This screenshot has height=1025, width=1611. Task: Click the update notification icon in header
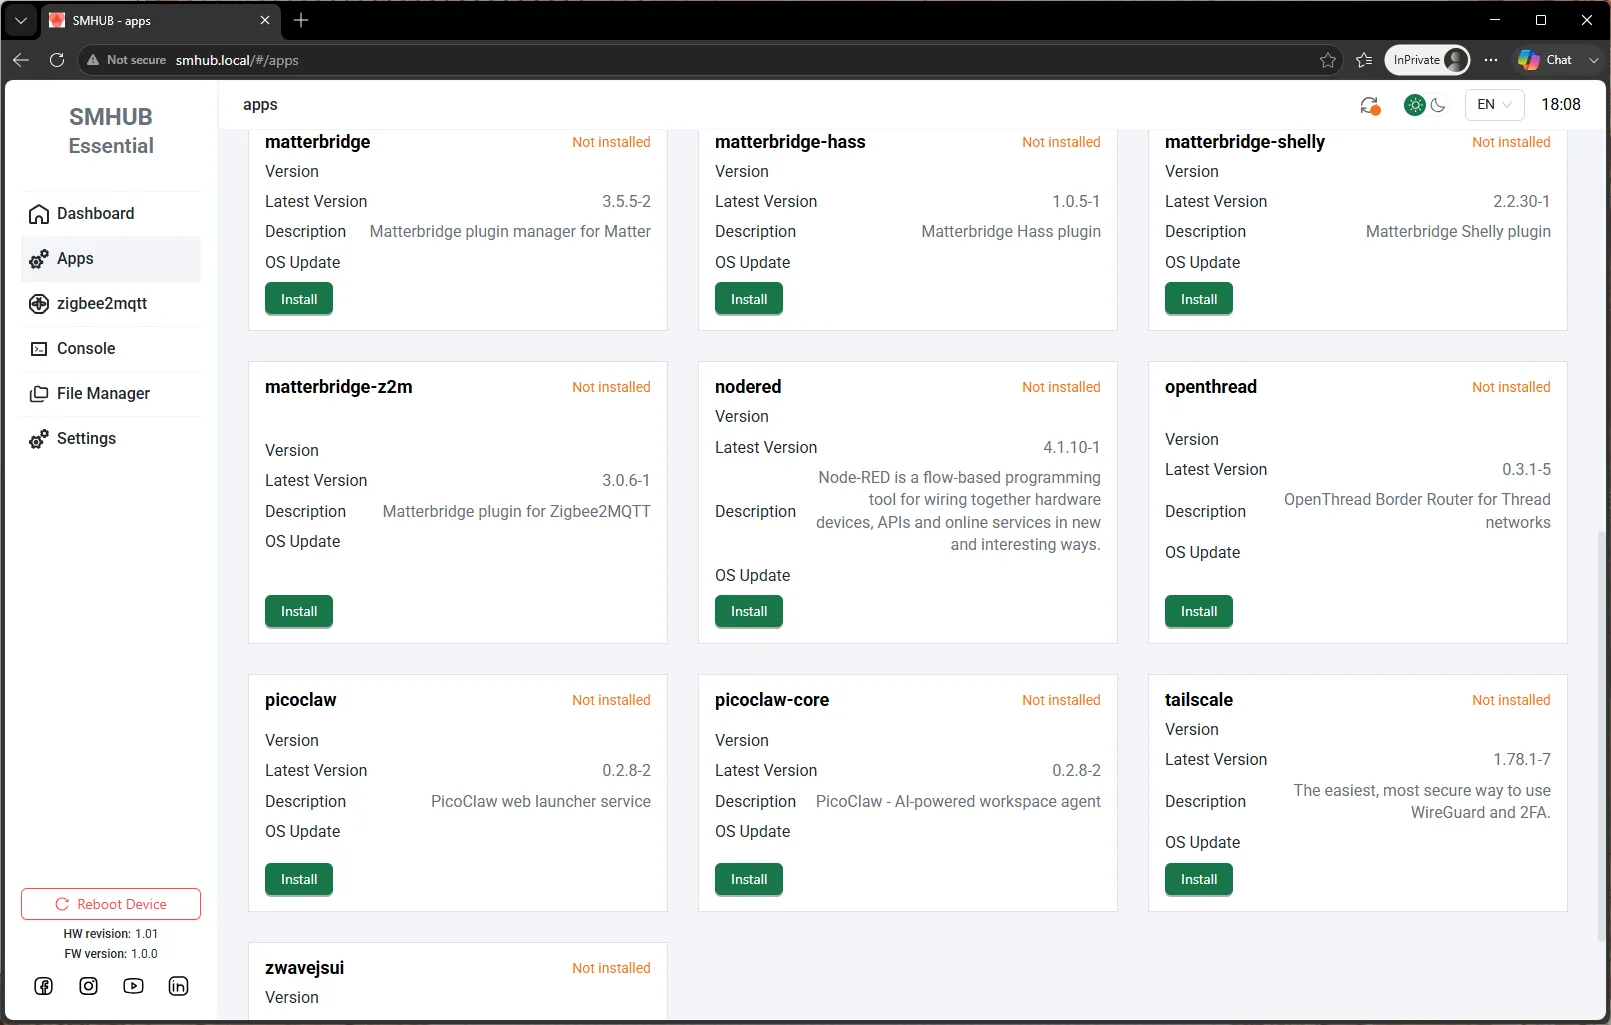click(x=1370, y=105)
